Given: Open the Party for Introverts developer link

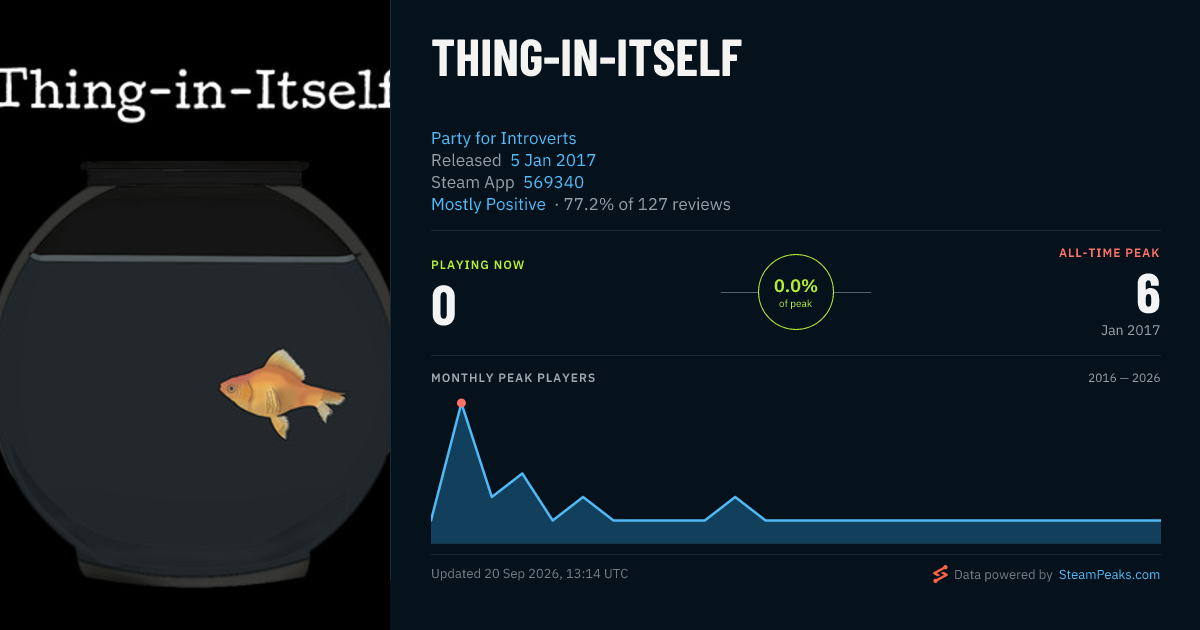Looking at the screenshot, I should click(x=503, y=138).
